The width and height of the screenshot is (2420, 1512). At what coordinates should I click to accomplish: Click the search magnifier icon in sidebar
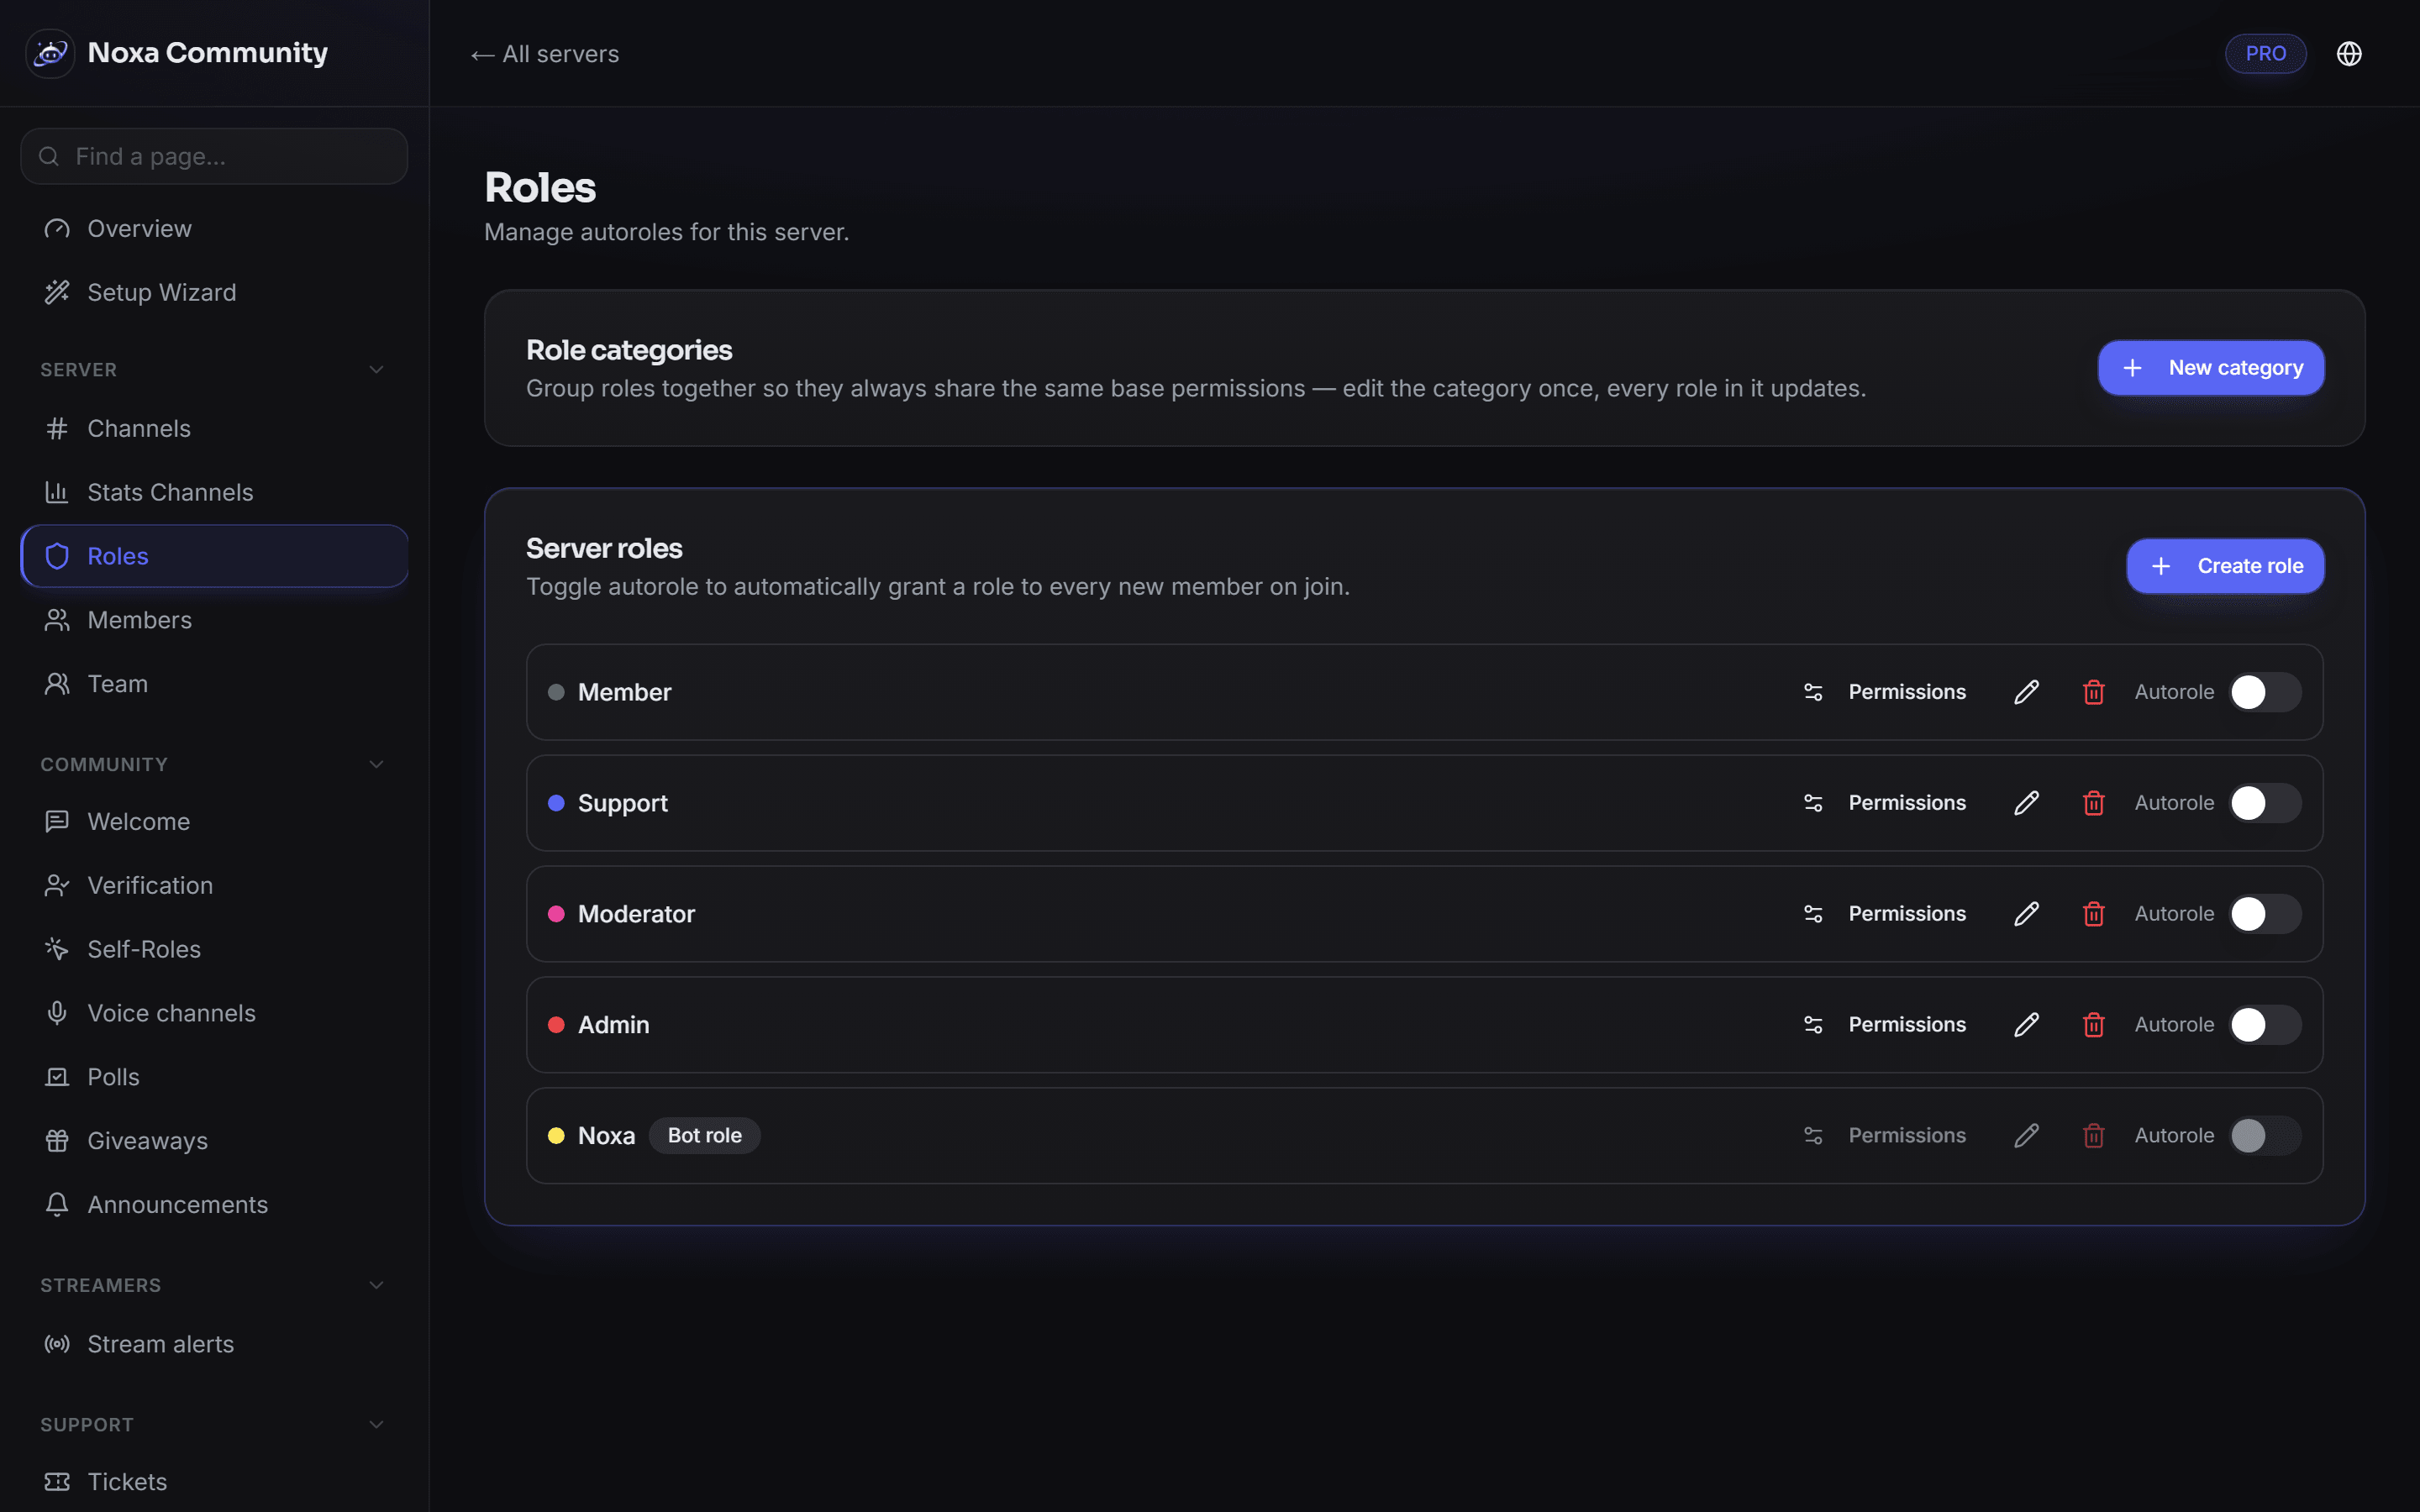(x=49, y=156)
